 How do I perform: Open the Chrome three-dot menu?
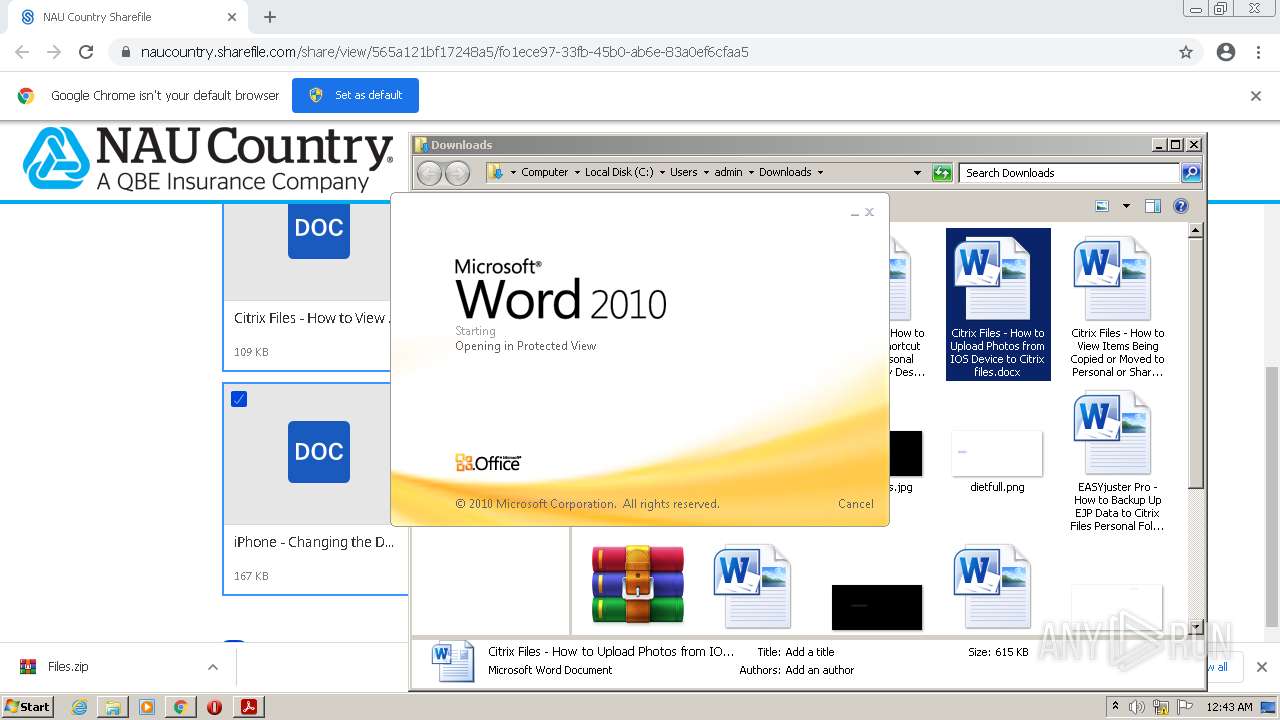point(1258,52)
